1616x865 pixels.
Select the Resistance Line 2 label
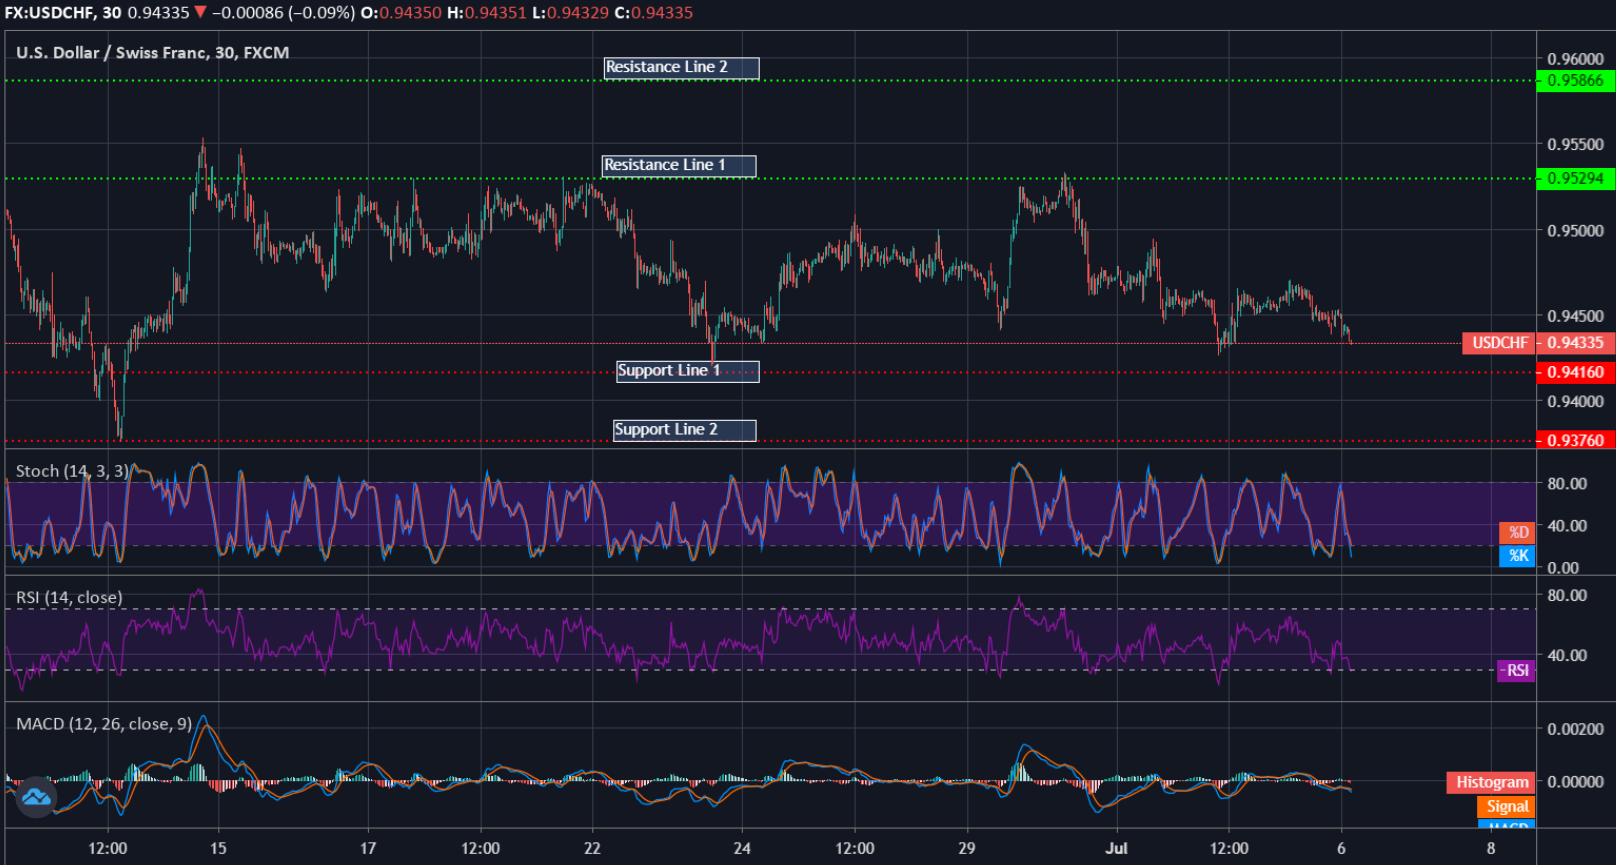point(681,68)
